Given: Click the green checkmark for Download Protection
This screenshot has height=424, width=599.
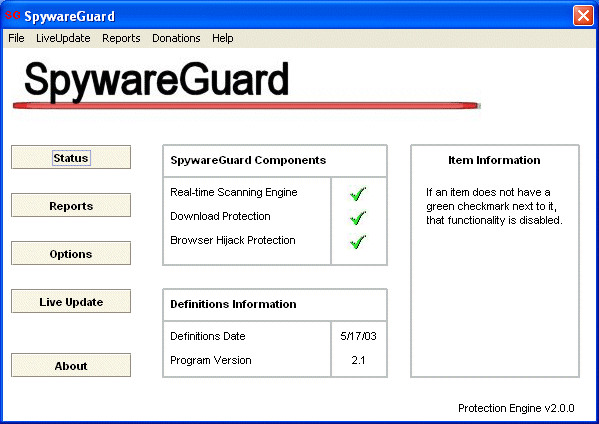Looking at the screenshot, I should [x=358, y=218].
